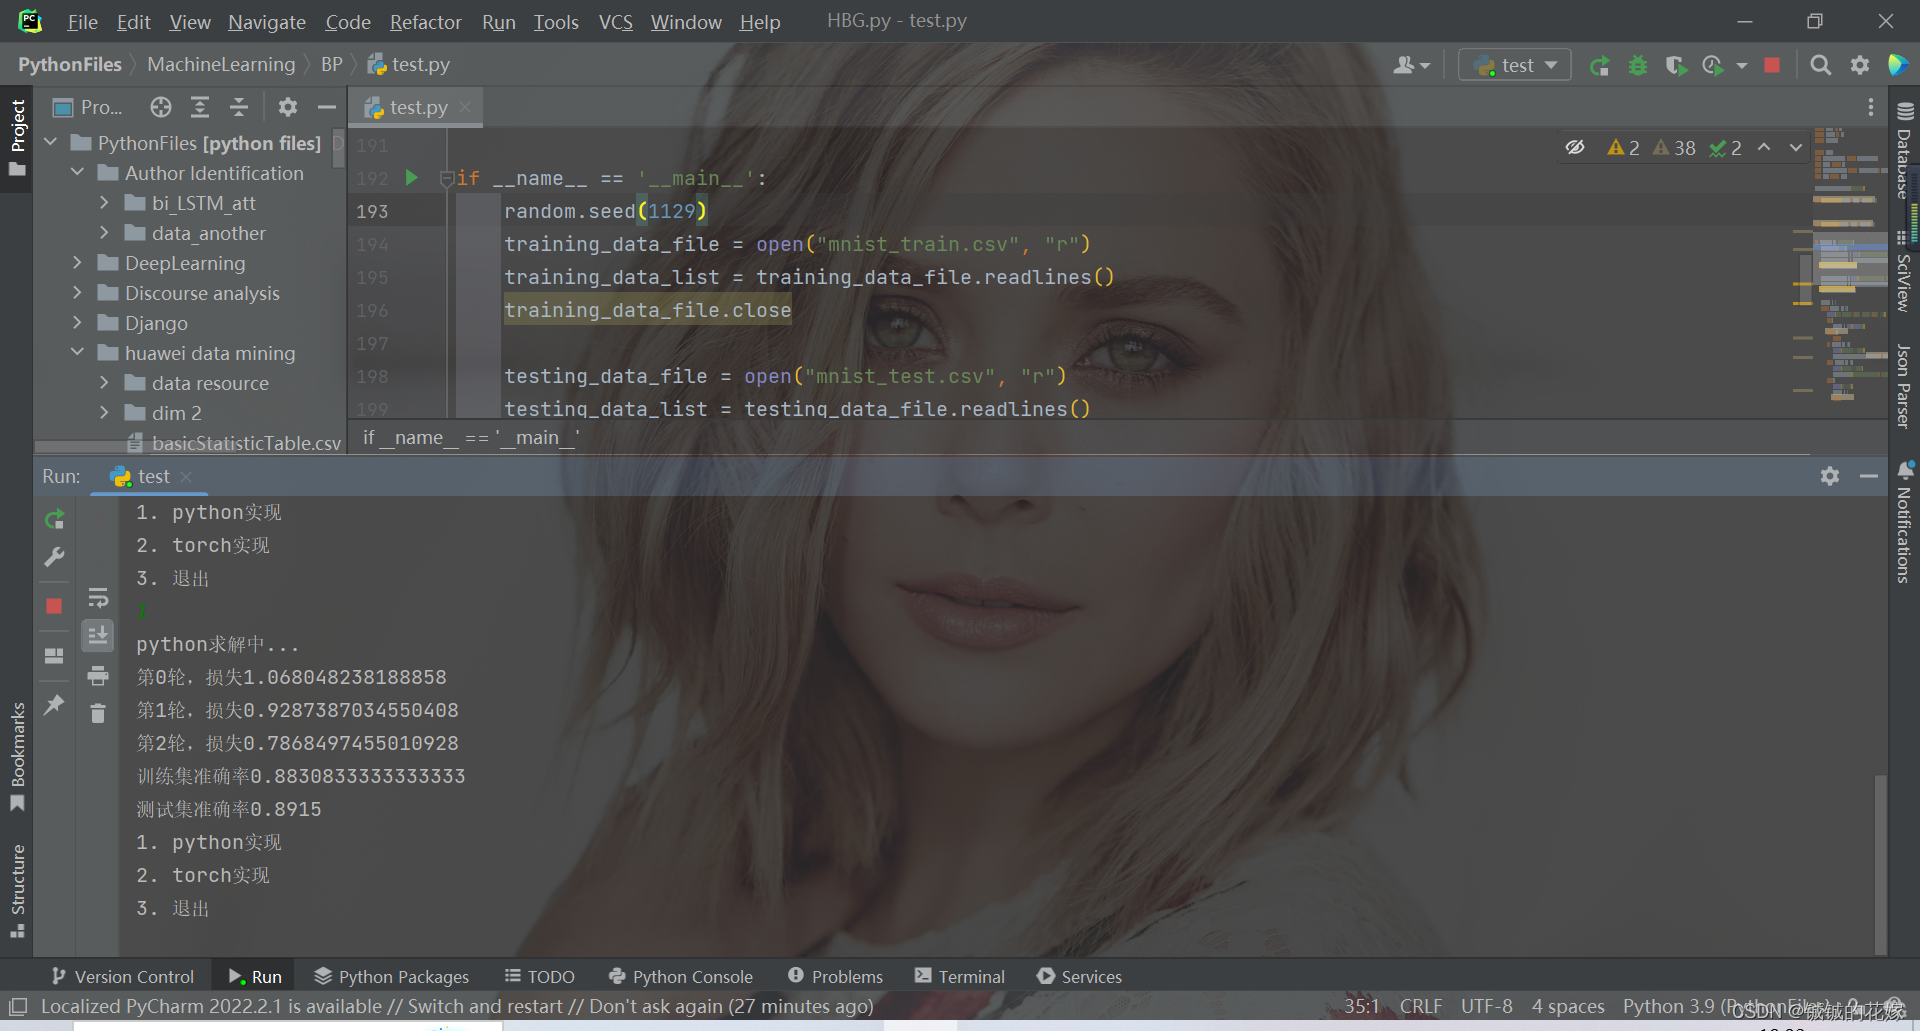Open the Refactor menu
Viewport: 1920px width, 1031px height.
[425, 21]
